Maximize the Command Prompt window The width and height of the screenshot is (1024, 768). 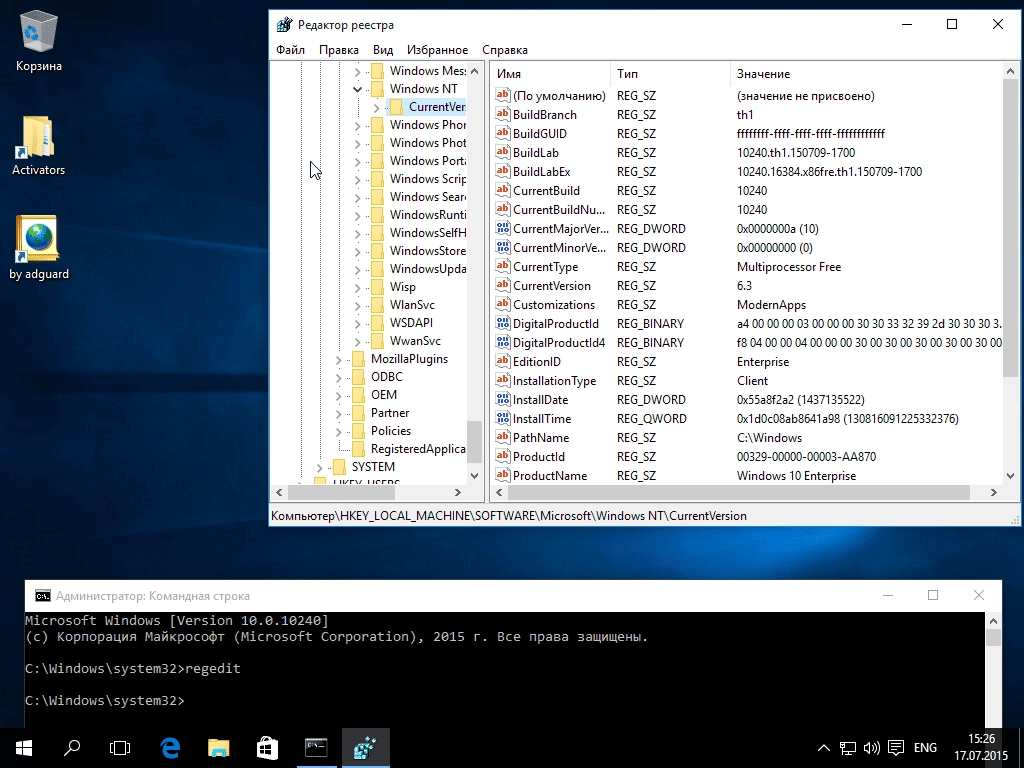933,595
